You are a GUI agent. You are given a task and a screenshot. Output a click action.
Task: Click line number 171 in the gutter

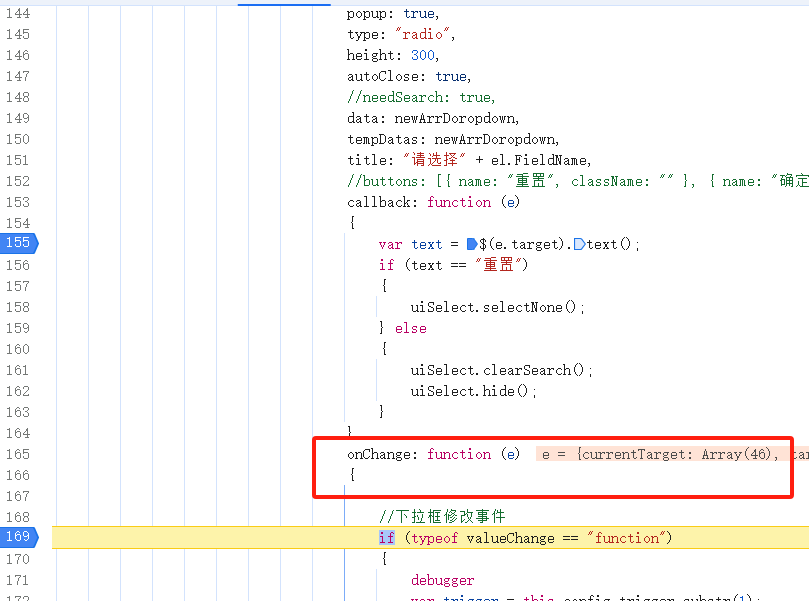[18, 580]
